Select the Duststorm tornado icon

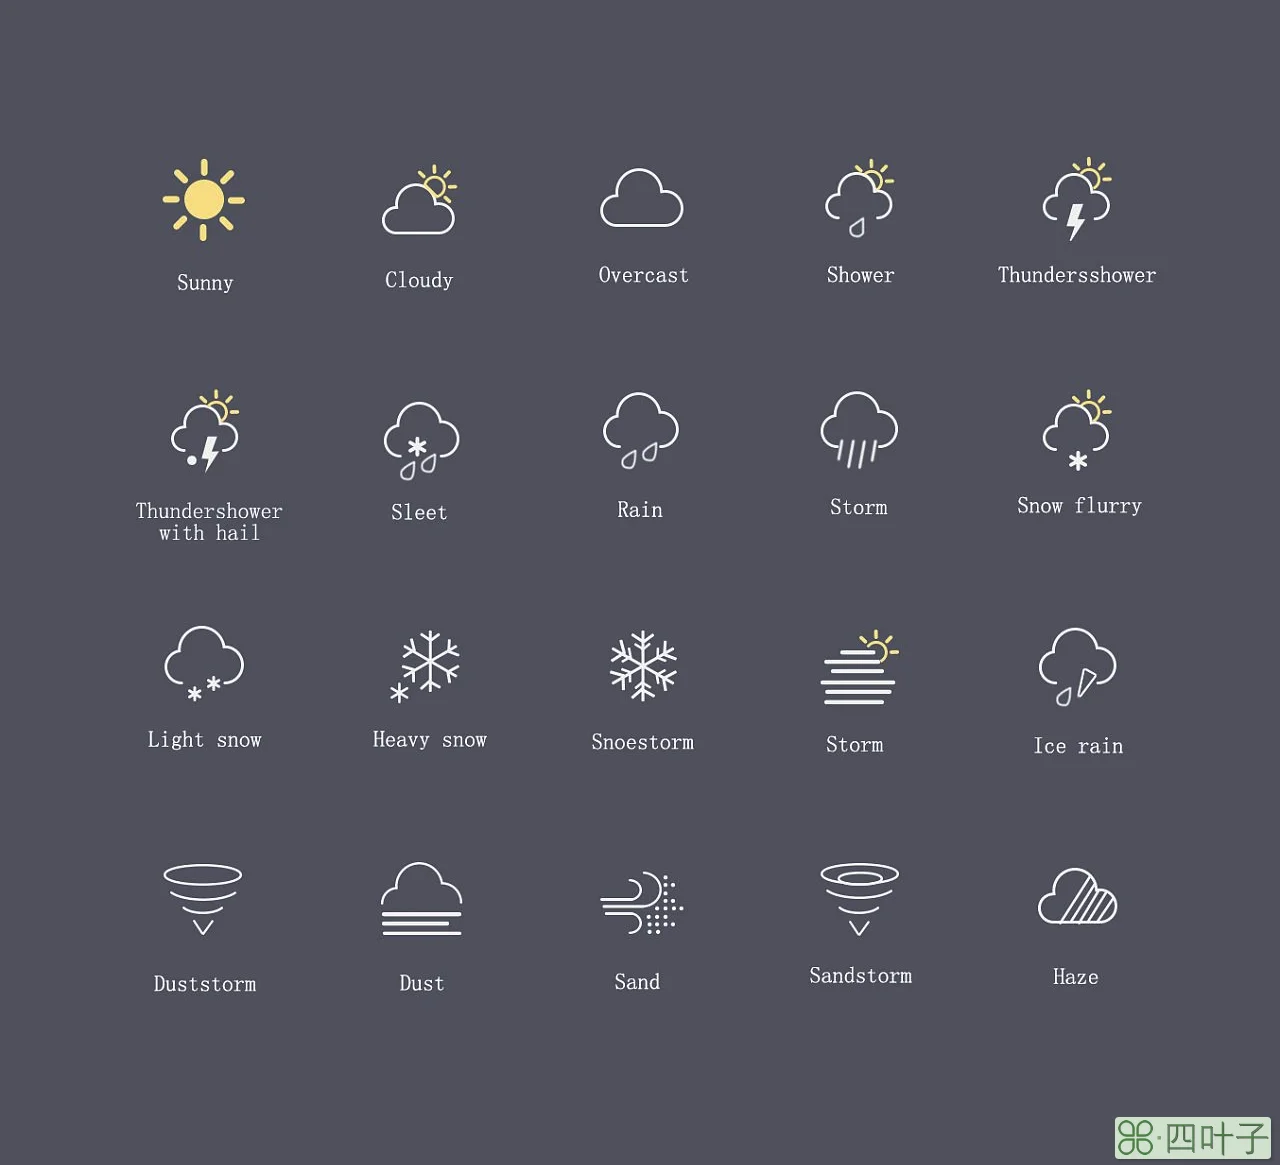coord(203,899)
